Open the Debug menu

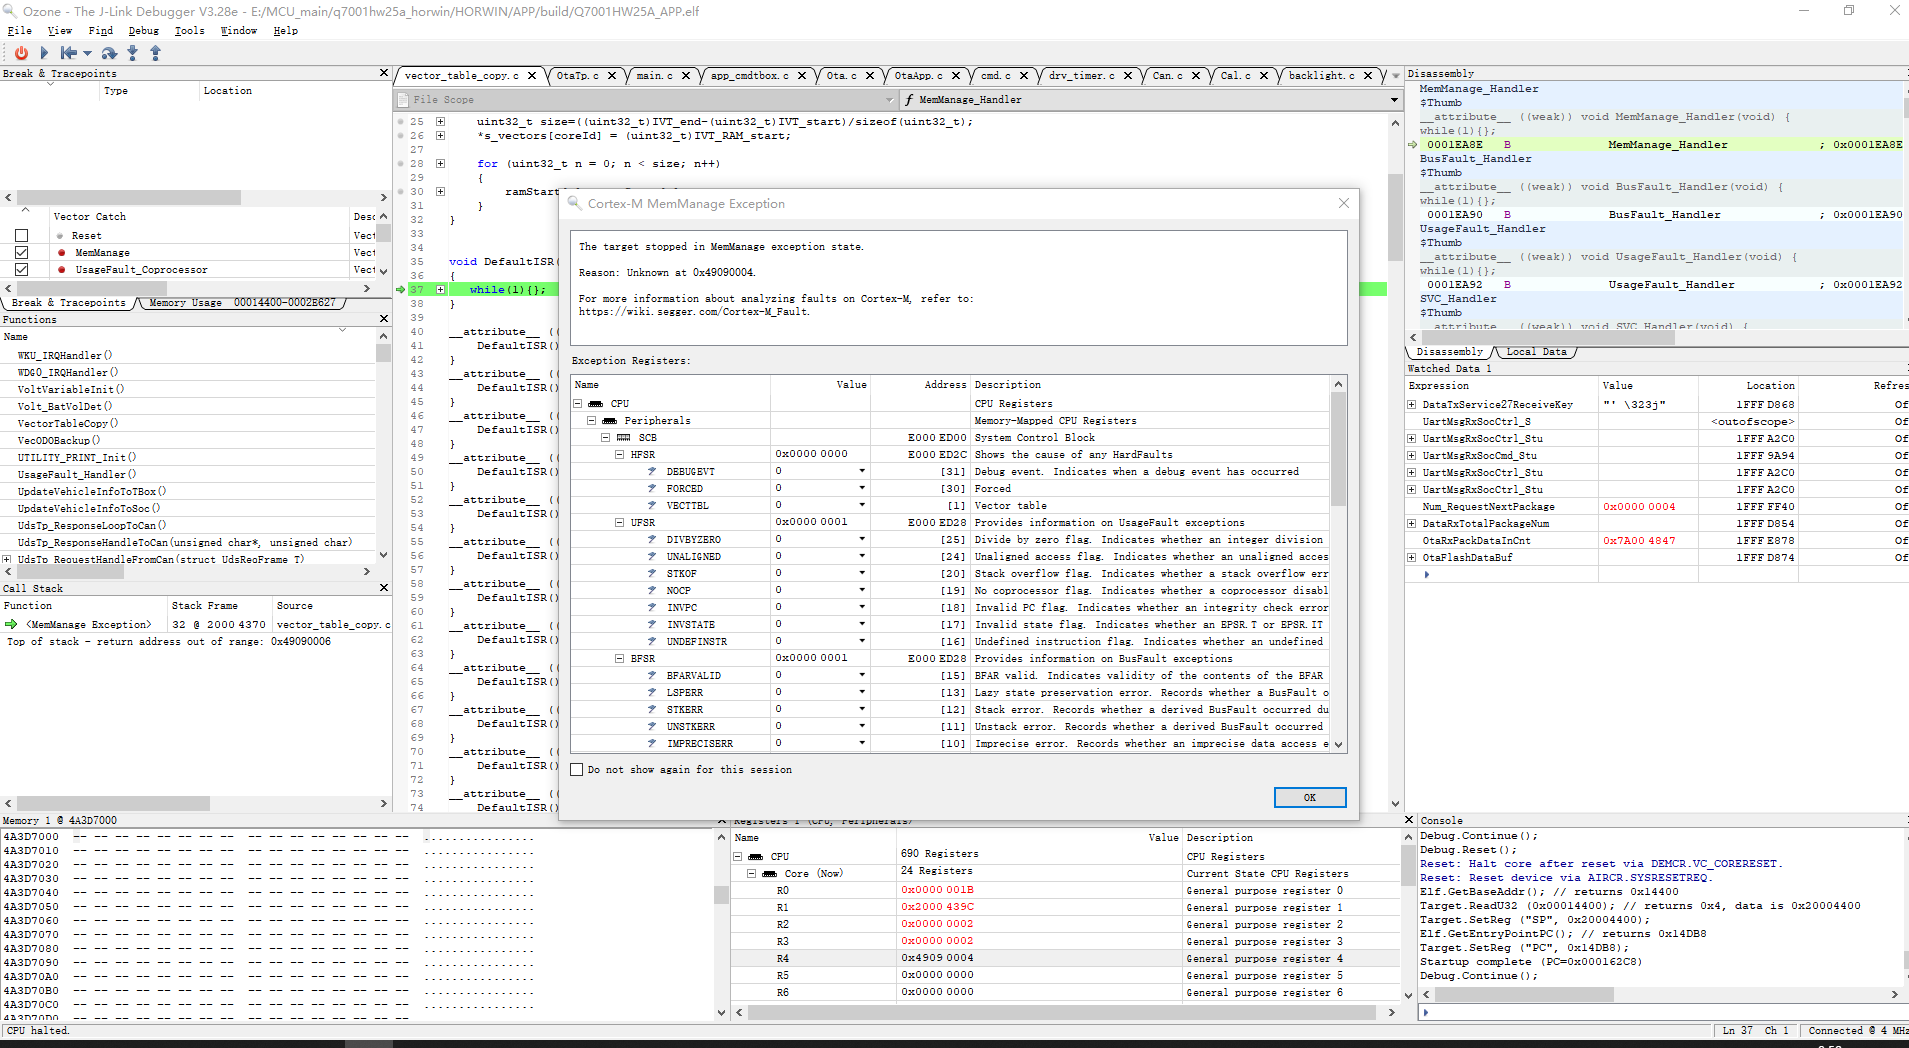tap(143, 31)
